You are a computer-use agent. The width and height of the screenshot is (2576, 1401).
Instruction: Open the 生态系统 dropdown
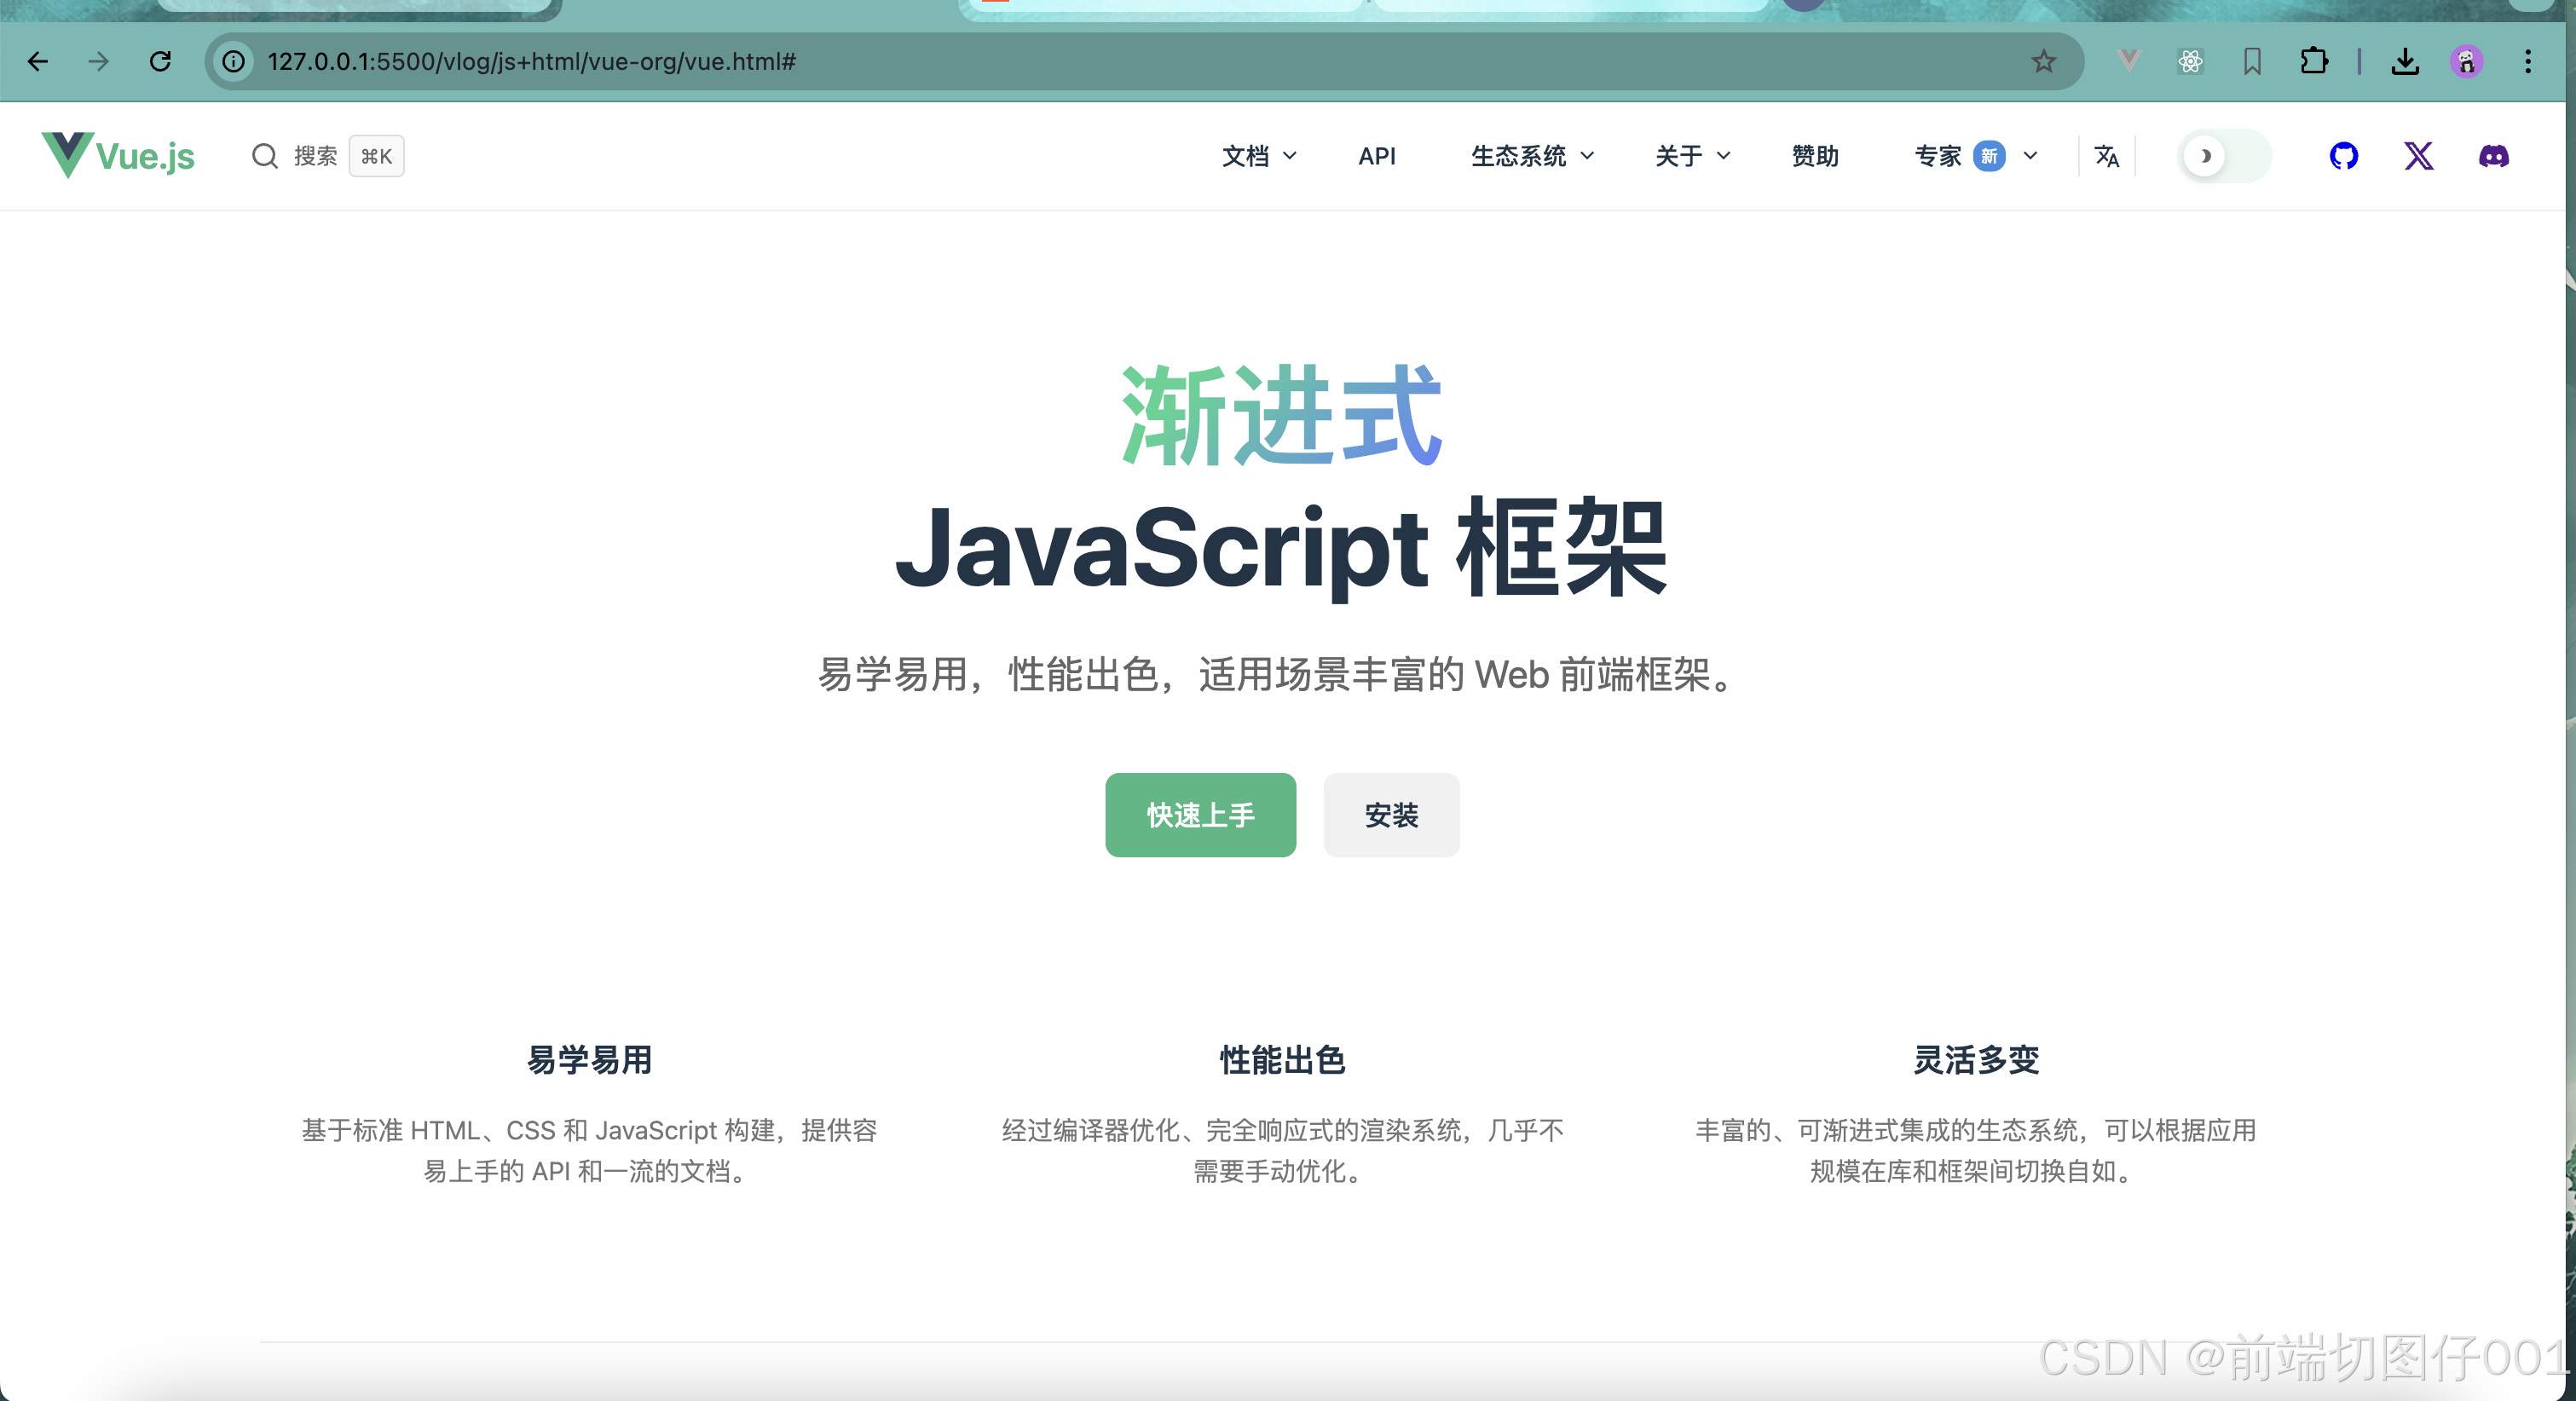(x=1532, y=156)
